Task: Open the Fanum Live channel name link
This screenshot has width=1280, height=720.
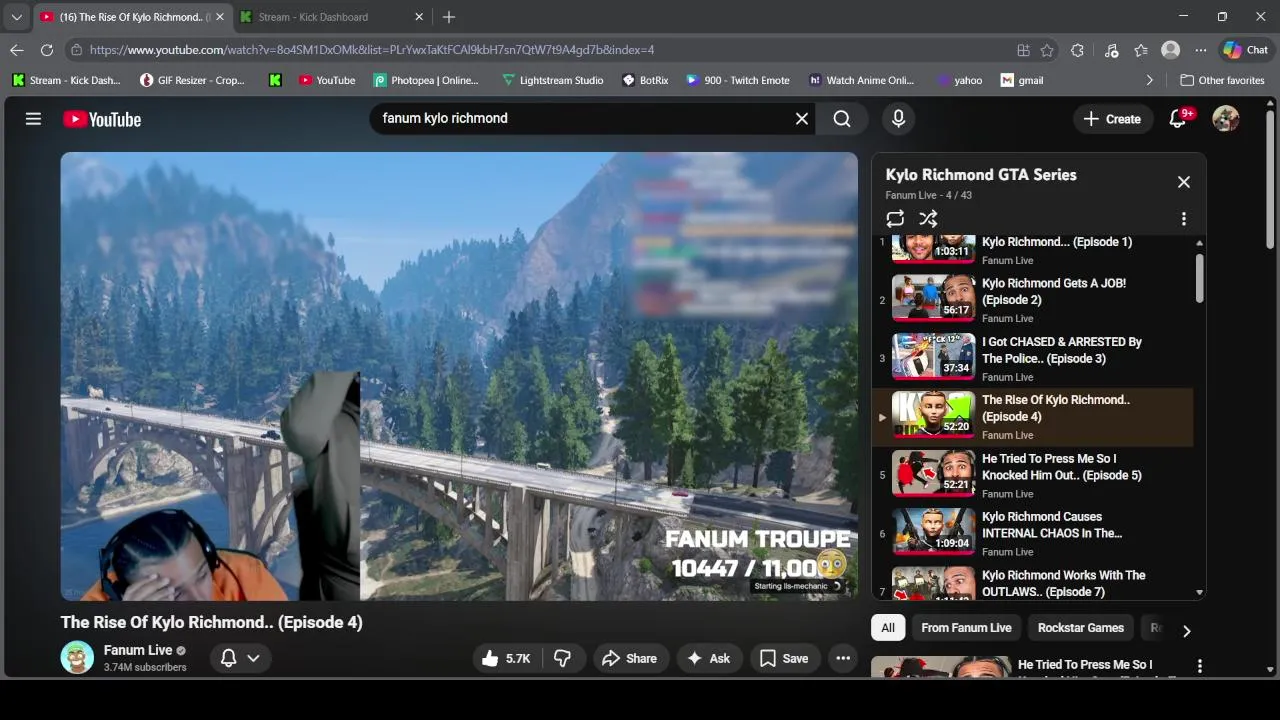Action: coord(138,650)
